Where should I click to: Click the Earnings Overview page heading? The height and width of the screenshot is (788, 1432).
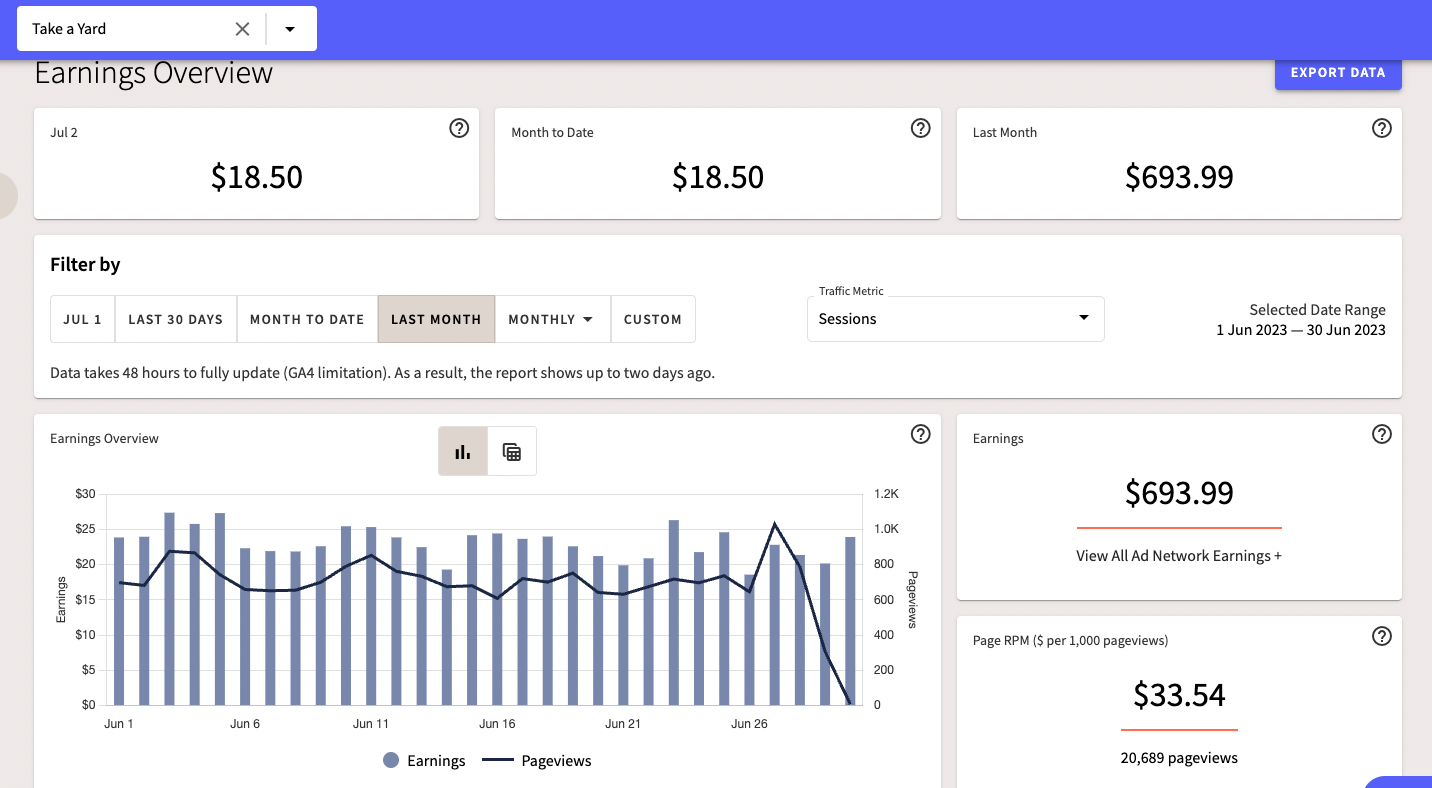click(154, 73)
